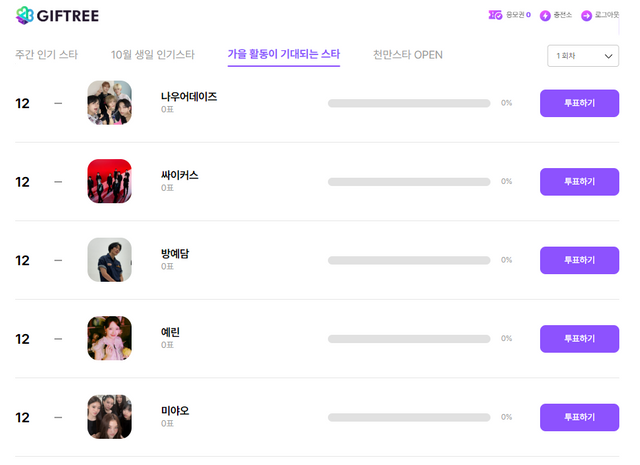Cast a vote for 방예담
640x465 pixels.
tap(579, 260)
